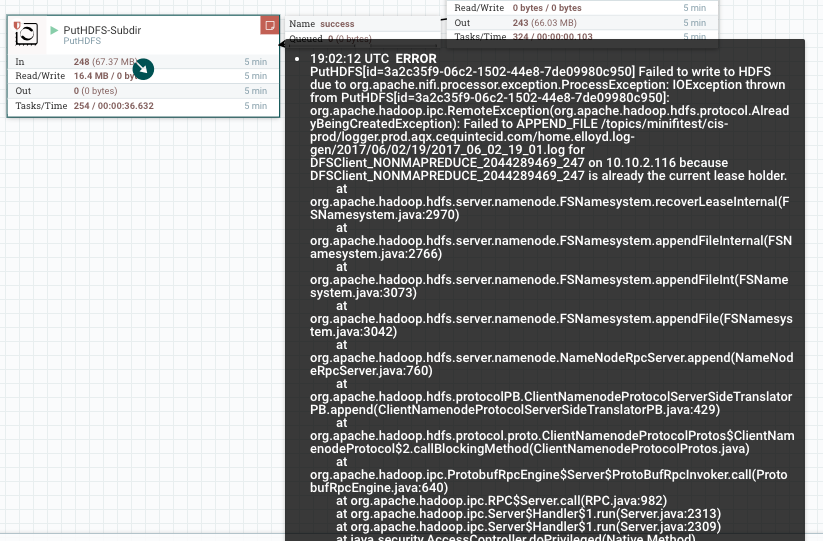The image size is (823, 541).
Task: Click the 5 min label in Tasks/Time row of PutHDFS-Subdir
Action: (x=256, y=106)
